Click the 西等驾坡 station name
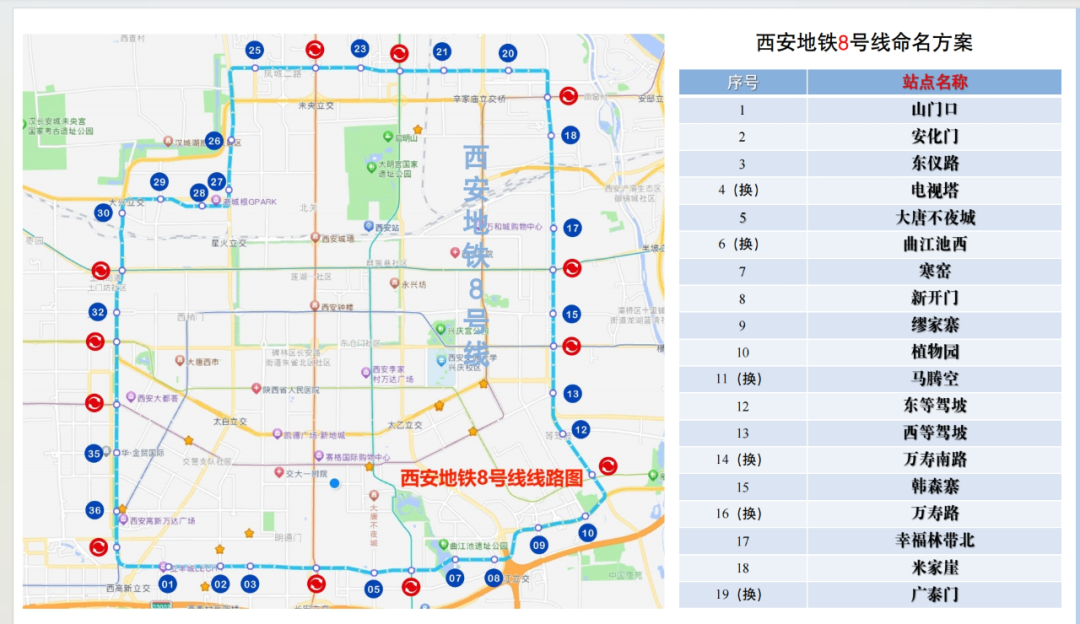 pos(935,433)
